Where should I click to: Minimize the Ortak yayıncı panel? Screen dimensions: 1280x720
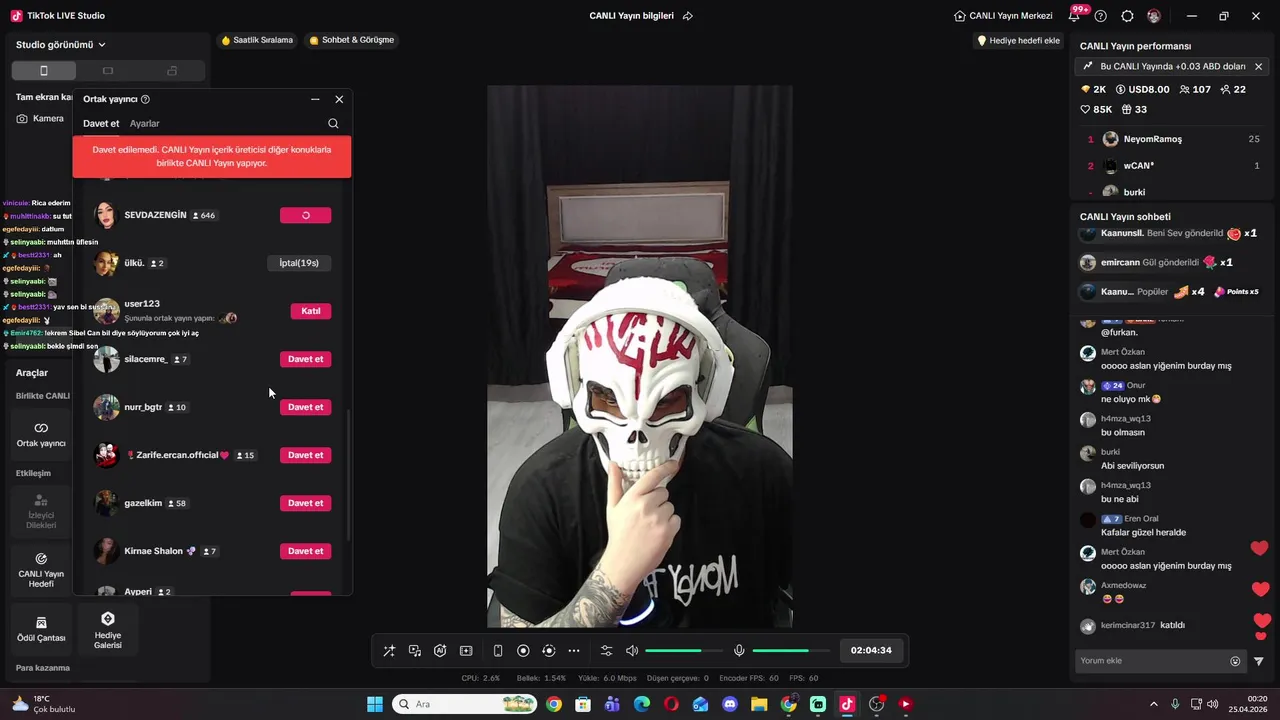[x=315, y=99]
